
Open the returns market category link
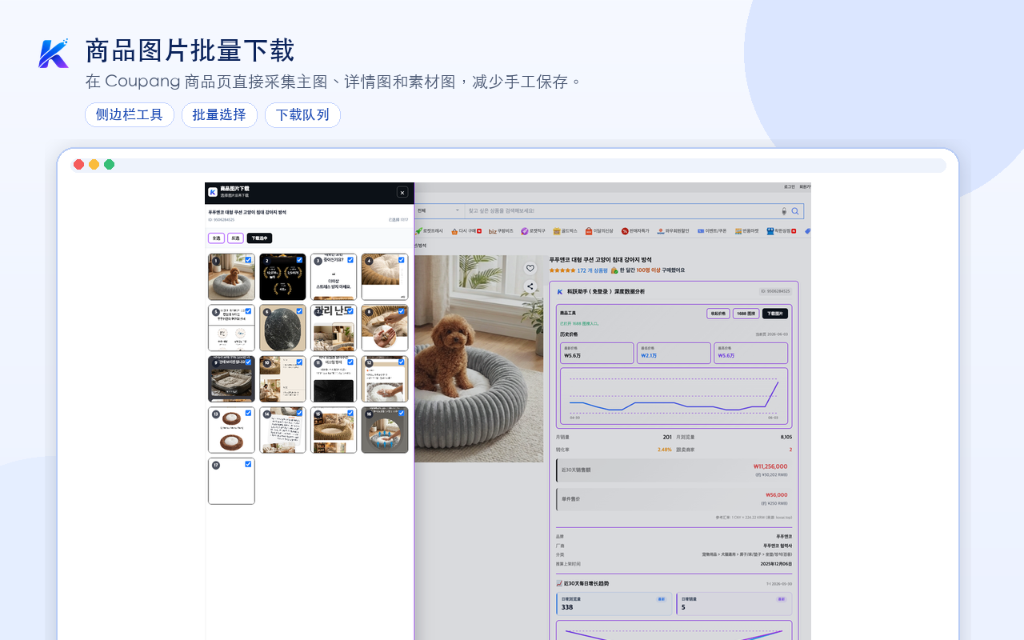tap(746, 231)
